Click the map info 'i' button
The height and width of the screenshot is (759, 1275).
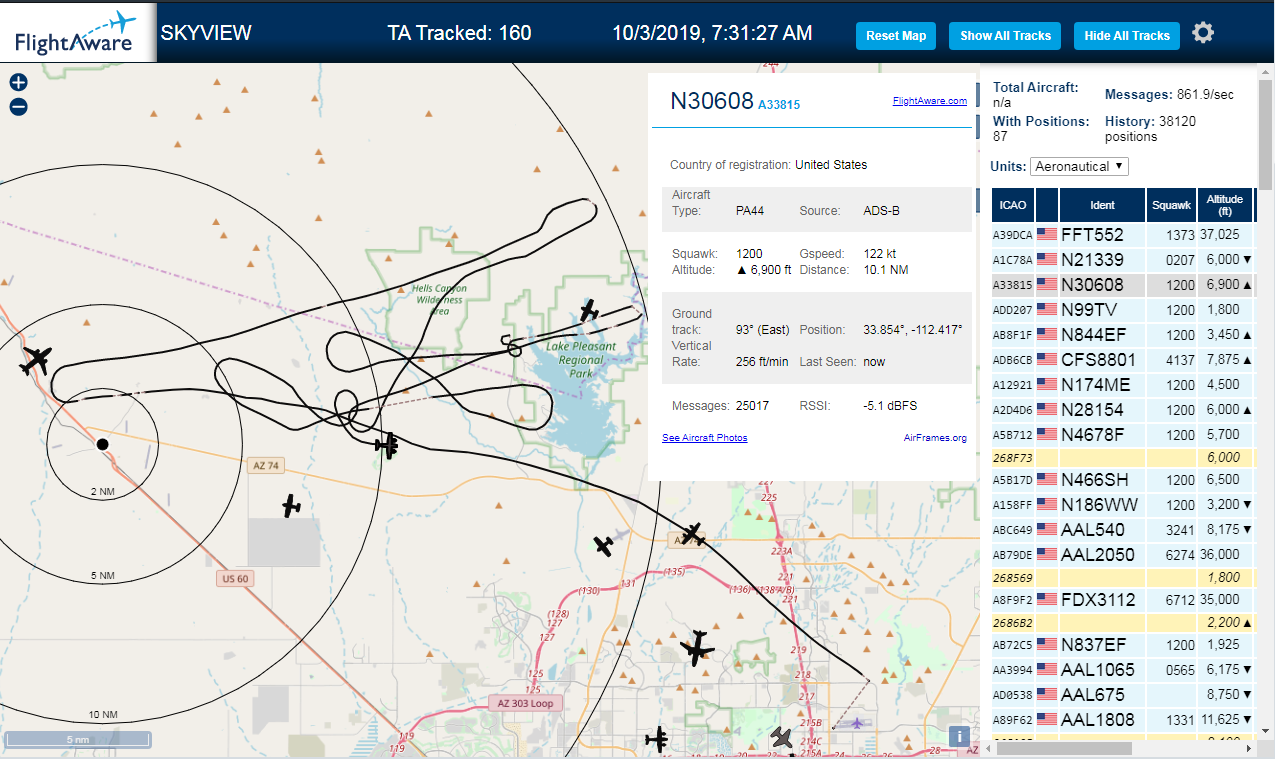click(x=960, y=737)
